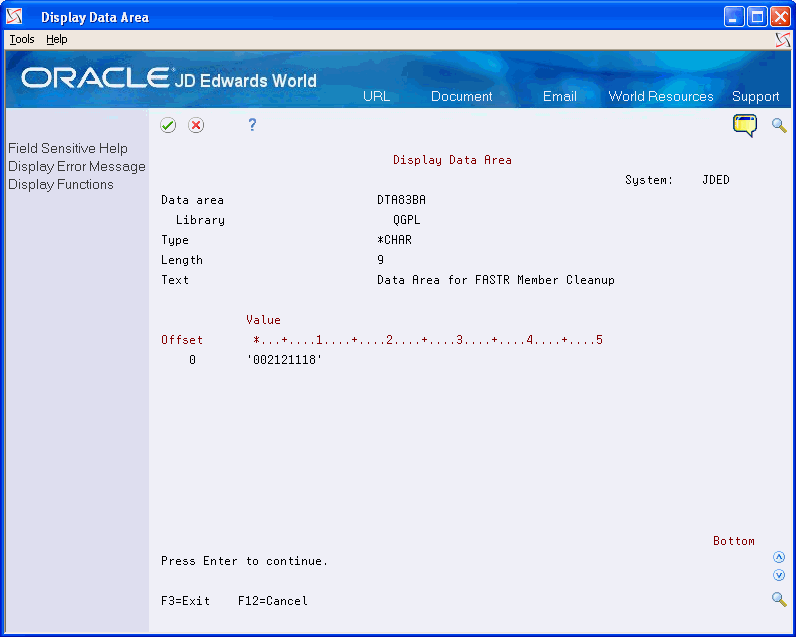The height and width of the screenshot is (637, 796).
Task: Click the title bar application icon
Action: [14, 17]
